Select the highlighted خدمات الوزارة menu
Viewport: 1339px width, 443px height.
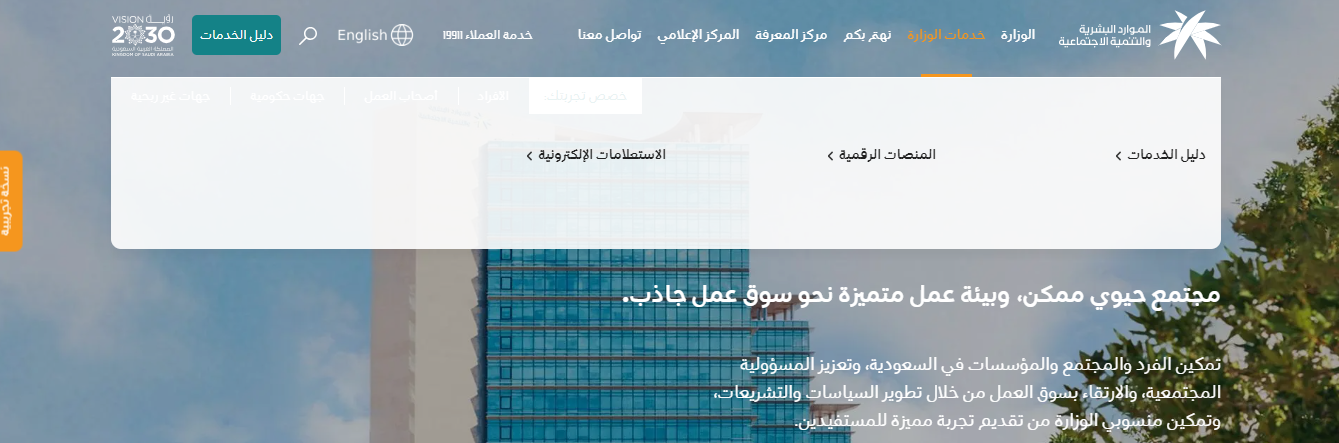click(x=946, y=35)
